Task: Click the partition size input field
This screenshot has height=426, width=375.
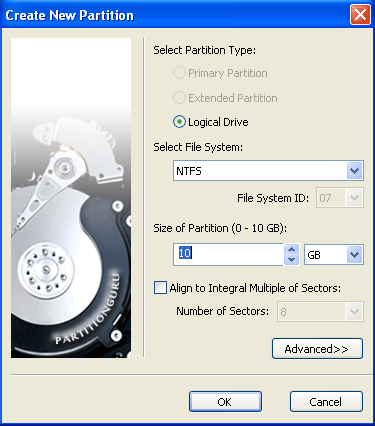Action: pos(228,254)
